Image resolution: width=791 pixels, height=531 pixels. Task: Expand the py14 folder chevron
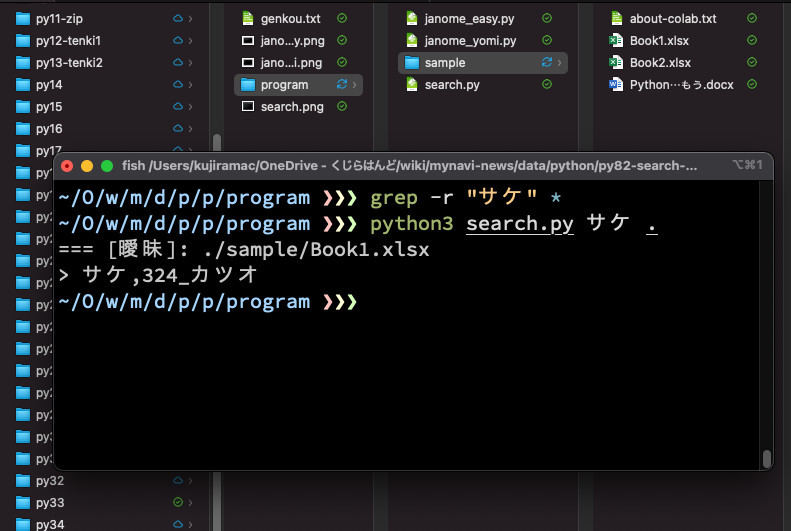[x=191, y=85]
